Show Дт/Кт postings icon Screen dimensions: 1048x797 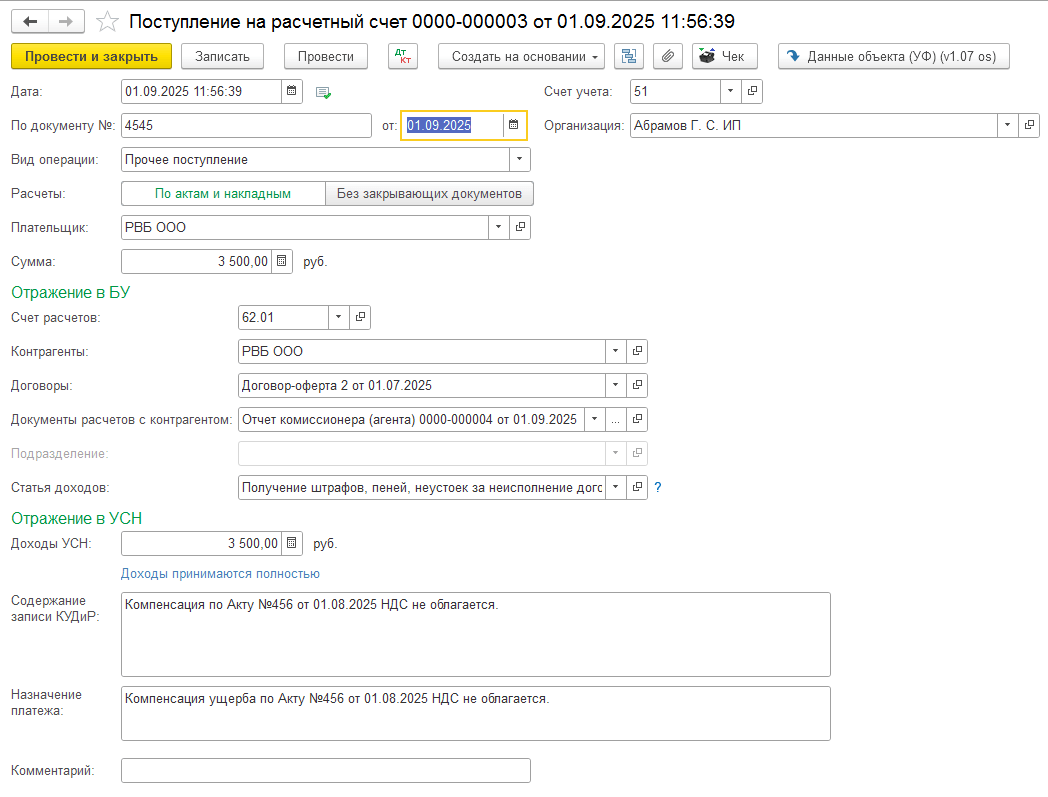402,57
